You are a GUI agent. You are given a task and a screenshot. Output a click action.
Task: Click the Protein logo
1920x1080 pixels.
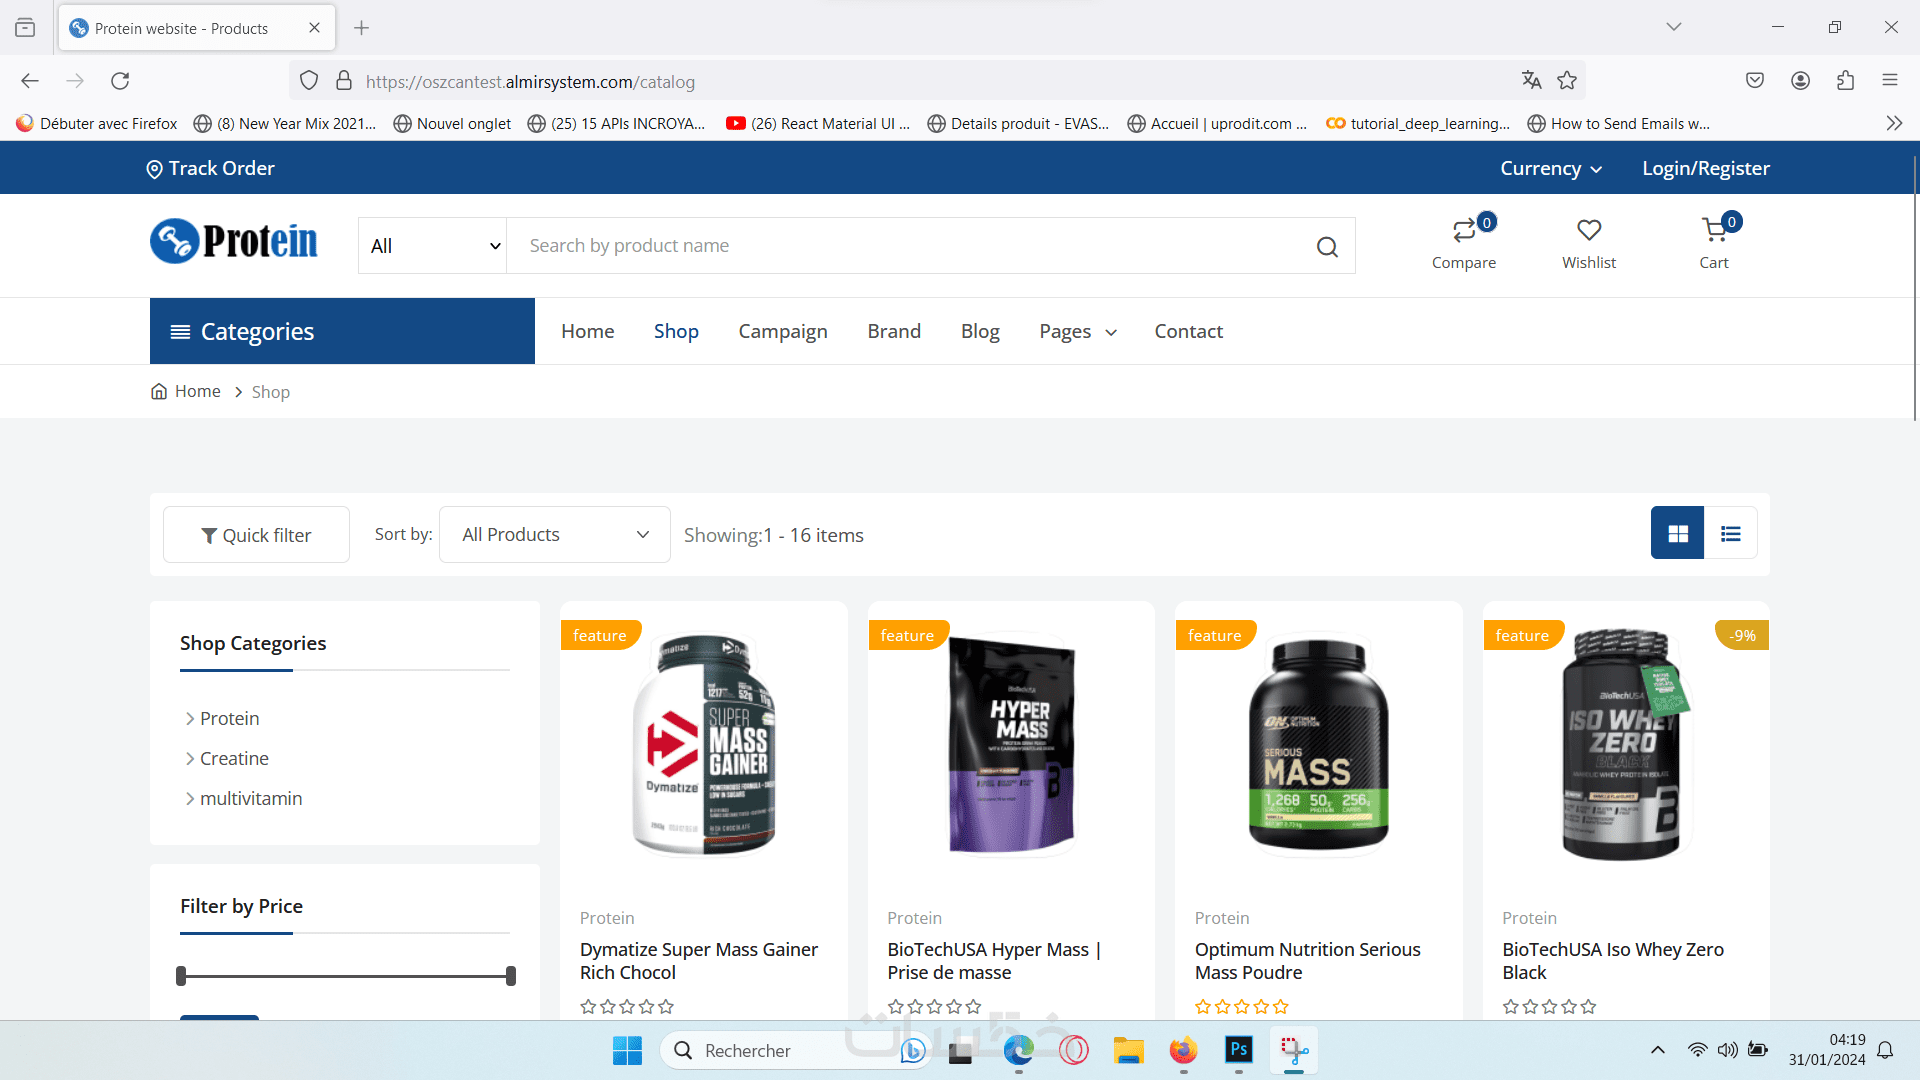(234, 241)
